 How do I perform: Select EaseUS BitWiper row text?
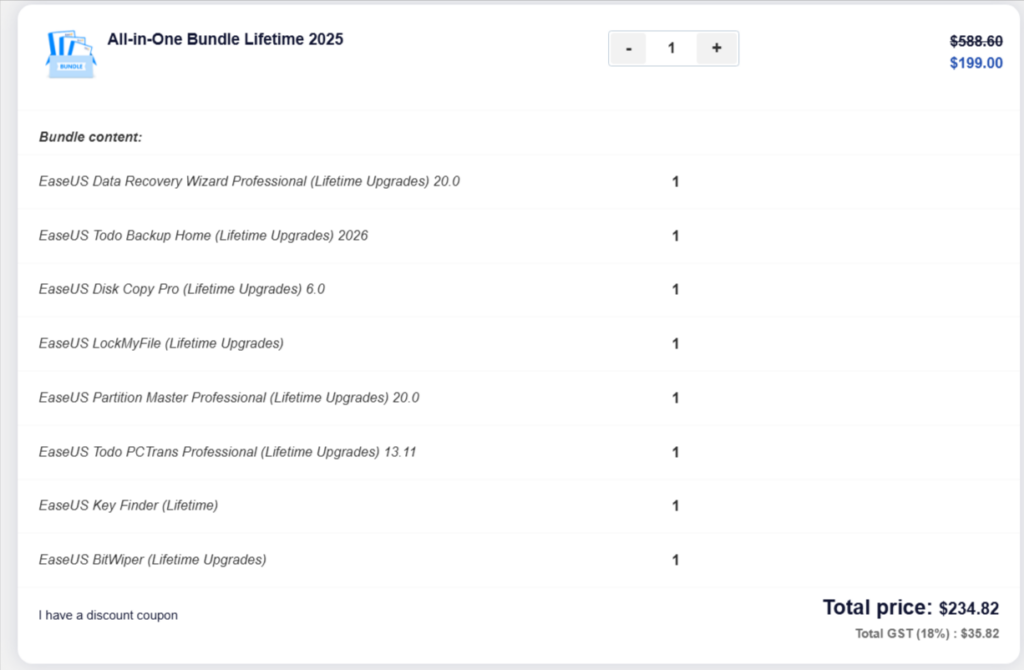[x=152, y=560]
